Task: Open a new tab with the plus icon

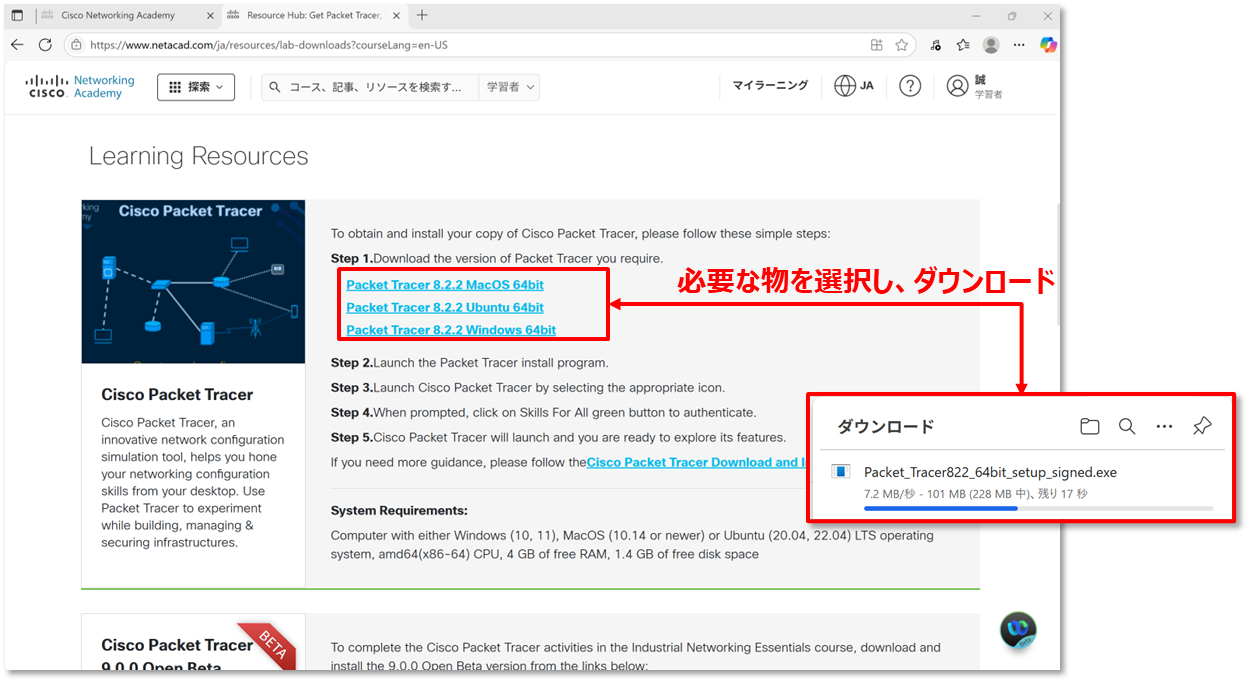Action: click(422, 15)
